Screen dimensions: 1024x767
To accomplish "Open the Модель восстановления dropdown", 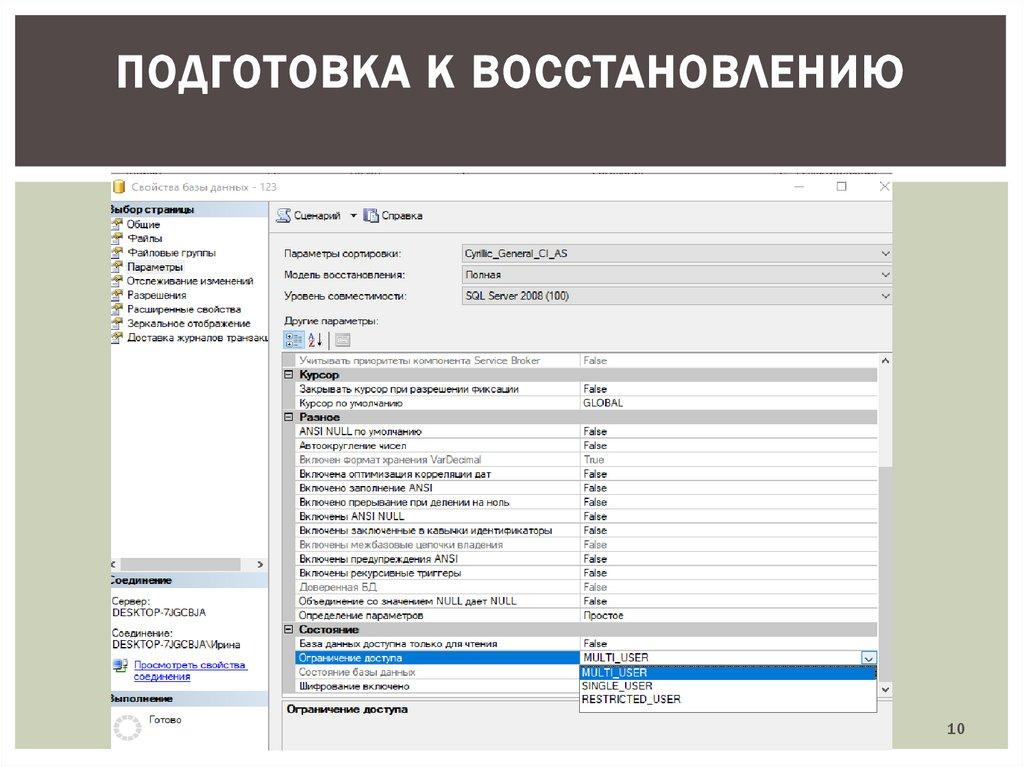I will click(884, 275).
